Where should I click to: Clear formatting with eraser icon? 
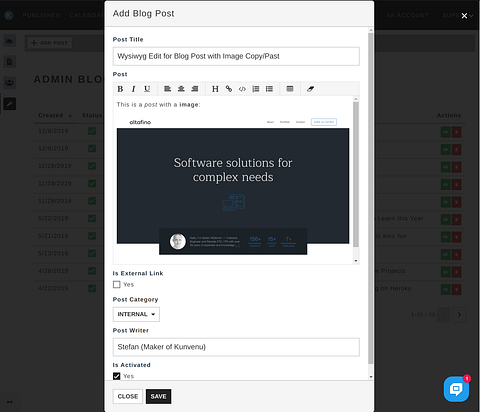point(310,89)
